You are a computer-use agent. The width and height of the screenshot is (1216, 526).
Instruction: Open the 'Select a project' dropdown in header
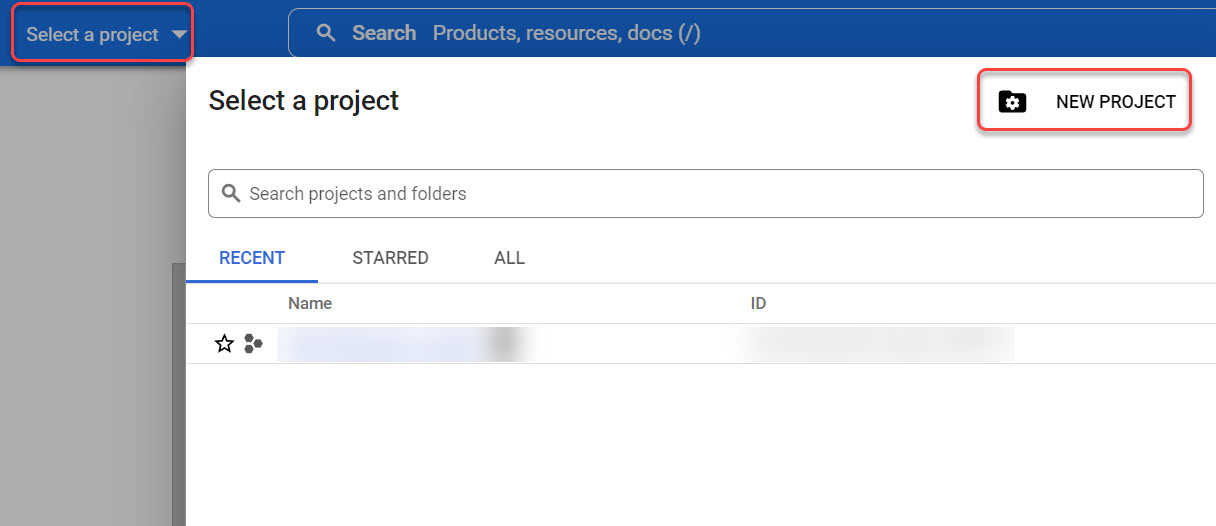click(x=93, y=34)
